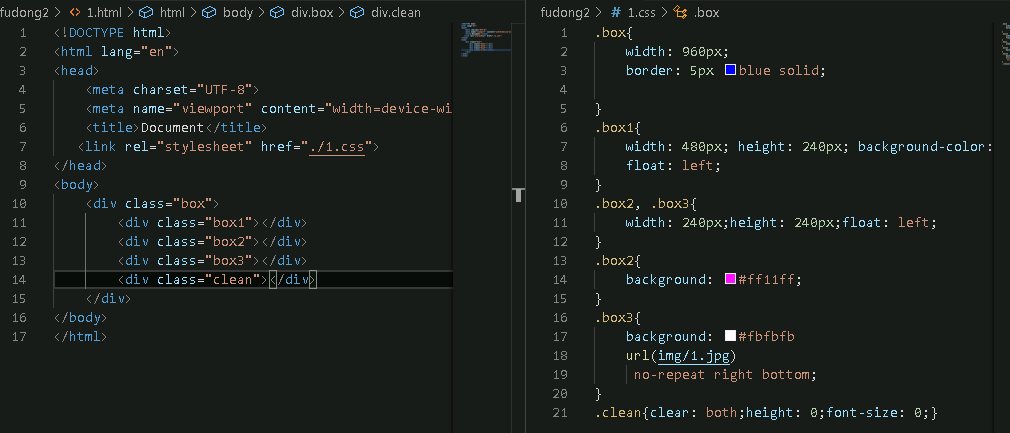Click the .box2, .box3 selector
The image size is (1010, 433).
tap(642, 204)
